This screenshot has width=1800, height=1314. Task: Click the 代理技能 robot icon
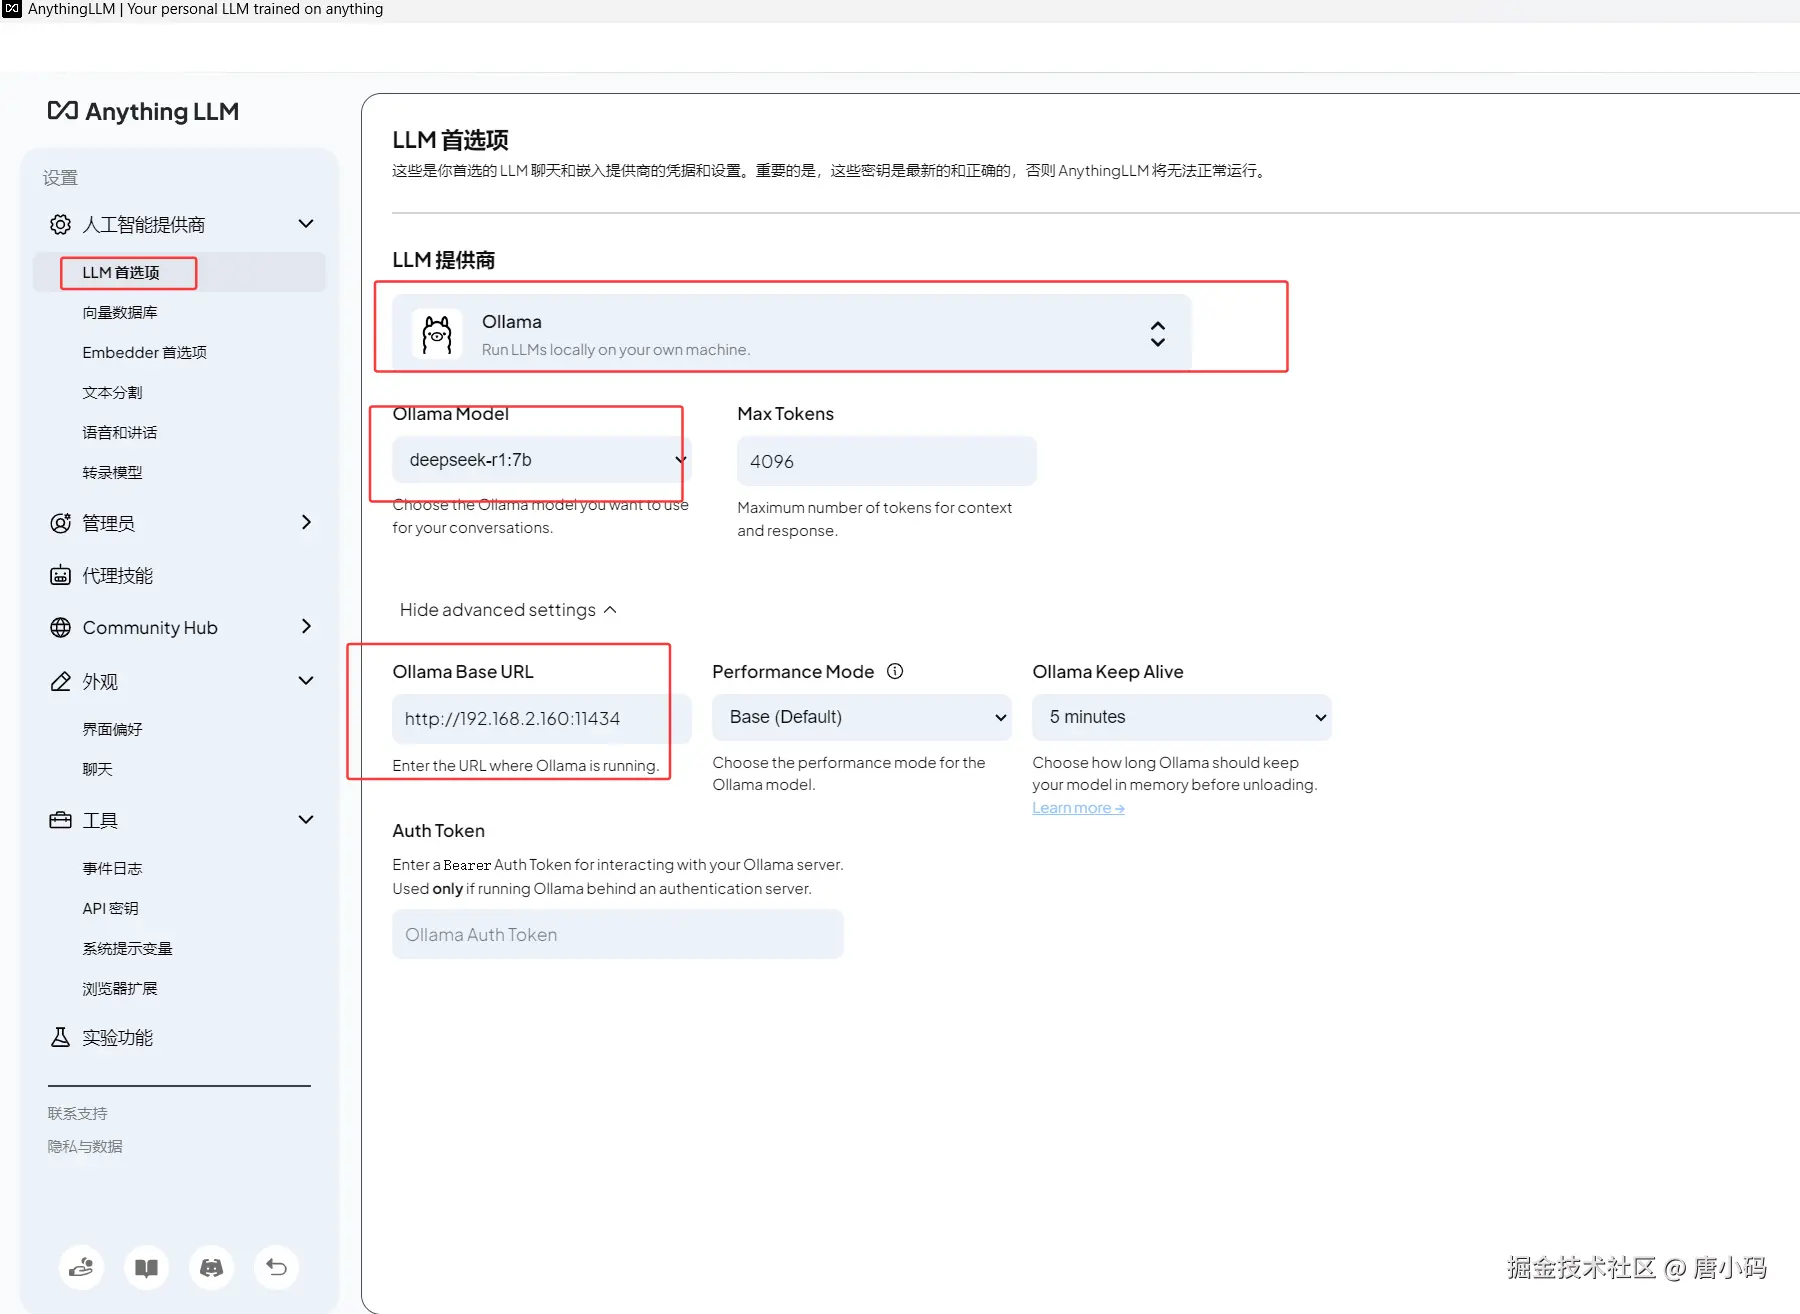pos(60,576)
